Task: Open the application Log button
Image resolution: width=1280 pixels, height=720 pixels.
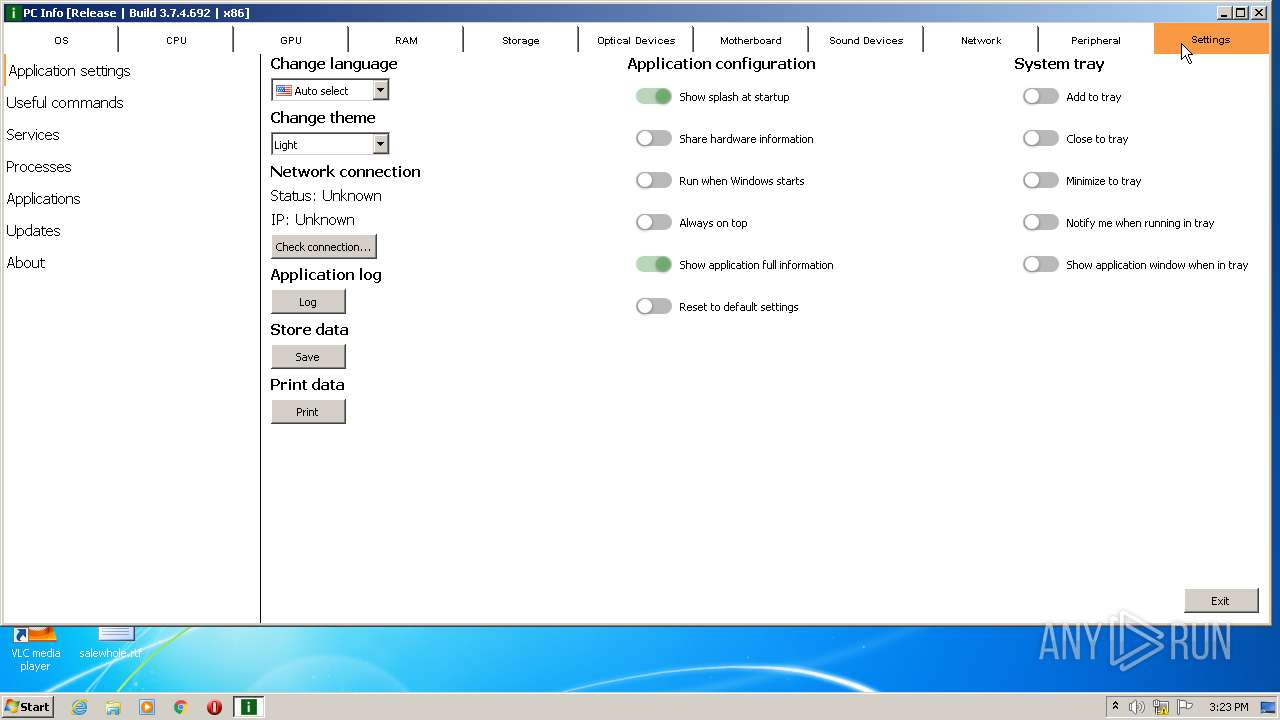Action: coord(308,302)
